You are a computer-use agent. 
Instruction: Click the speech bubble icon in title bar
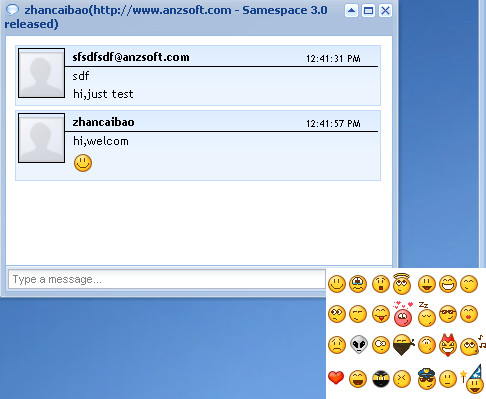pyautogui.click(x=12, y=9)
